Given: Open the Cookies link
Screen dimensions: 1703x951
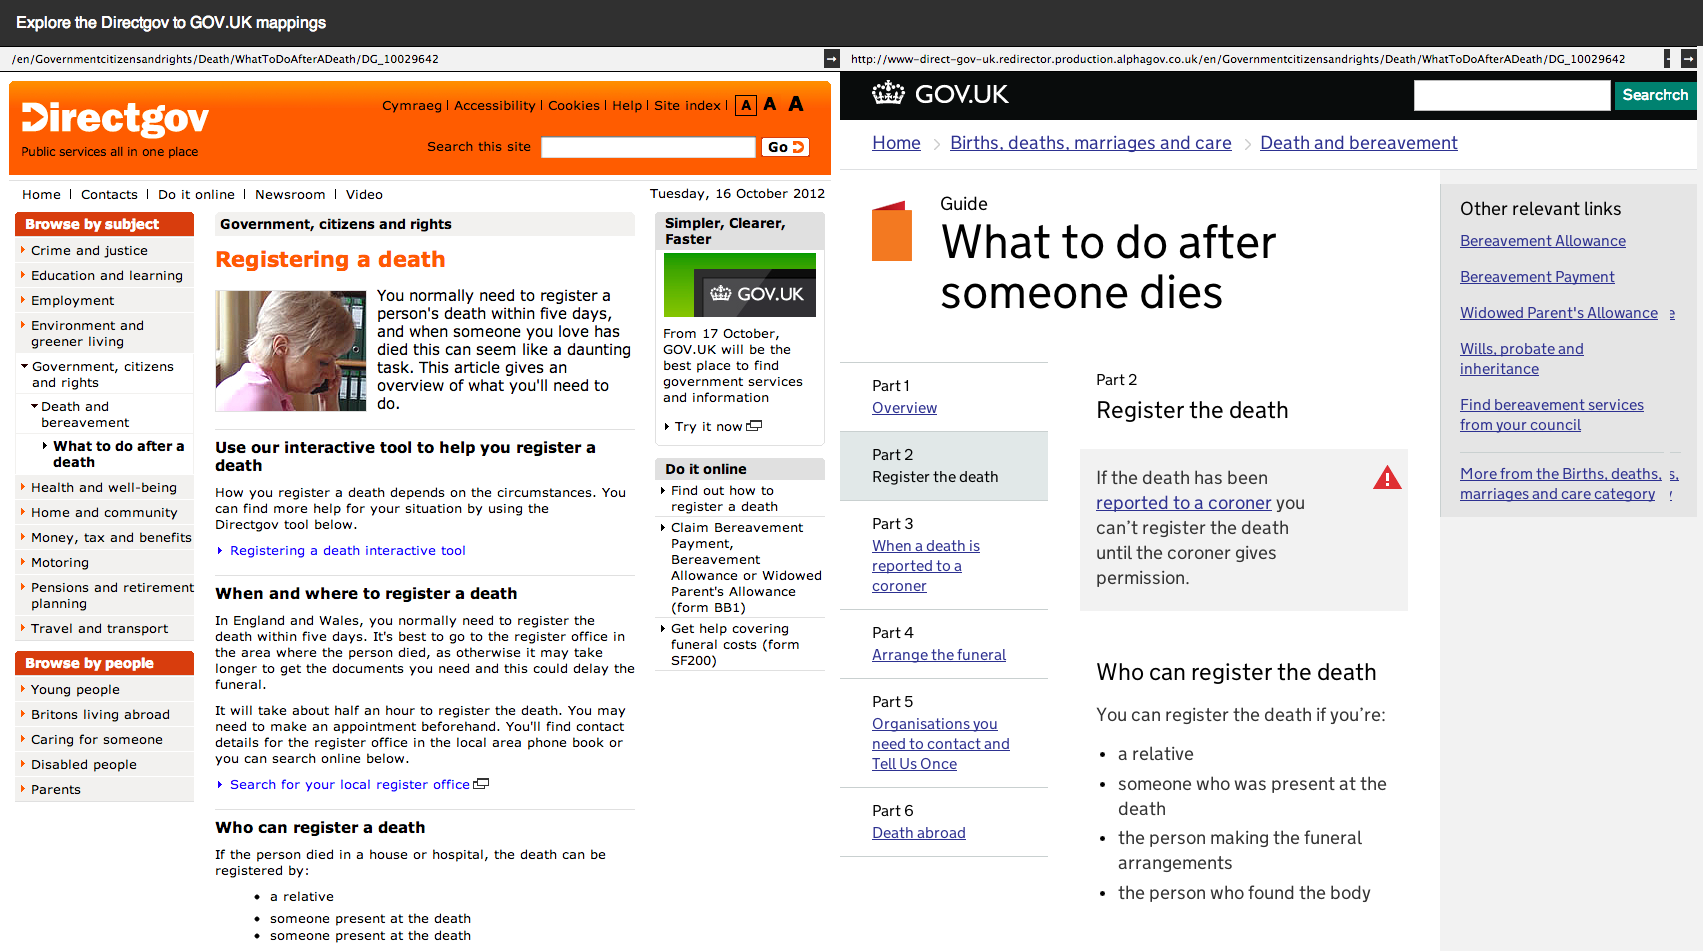Looking at the screenshot, I should [574, 106].
